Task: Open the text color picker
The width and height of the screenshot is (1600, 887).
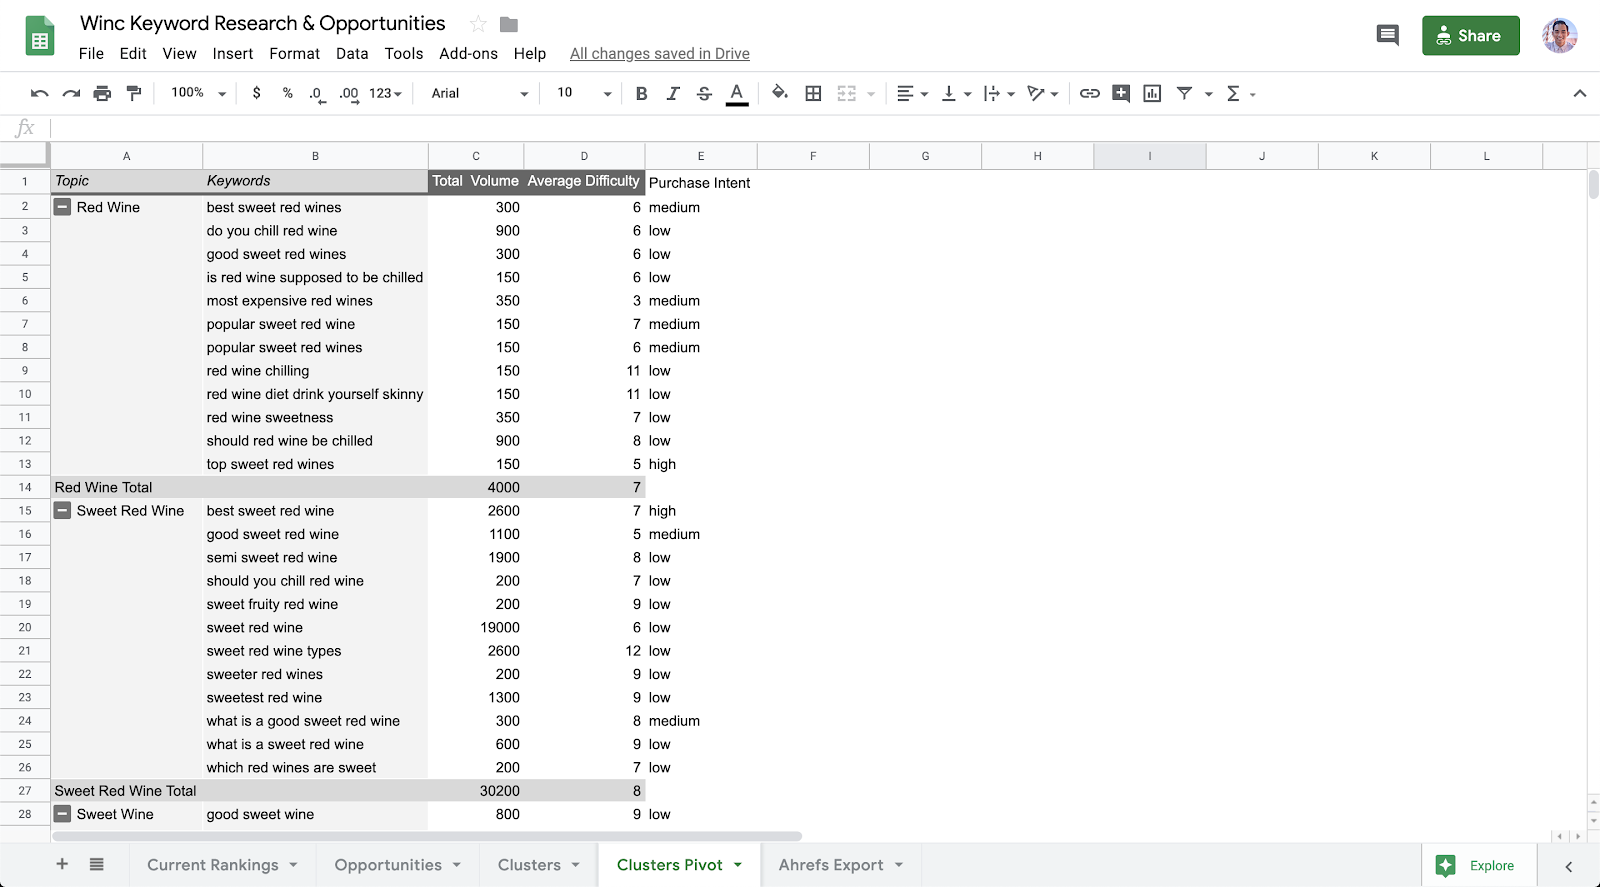Action: (737, 93)
